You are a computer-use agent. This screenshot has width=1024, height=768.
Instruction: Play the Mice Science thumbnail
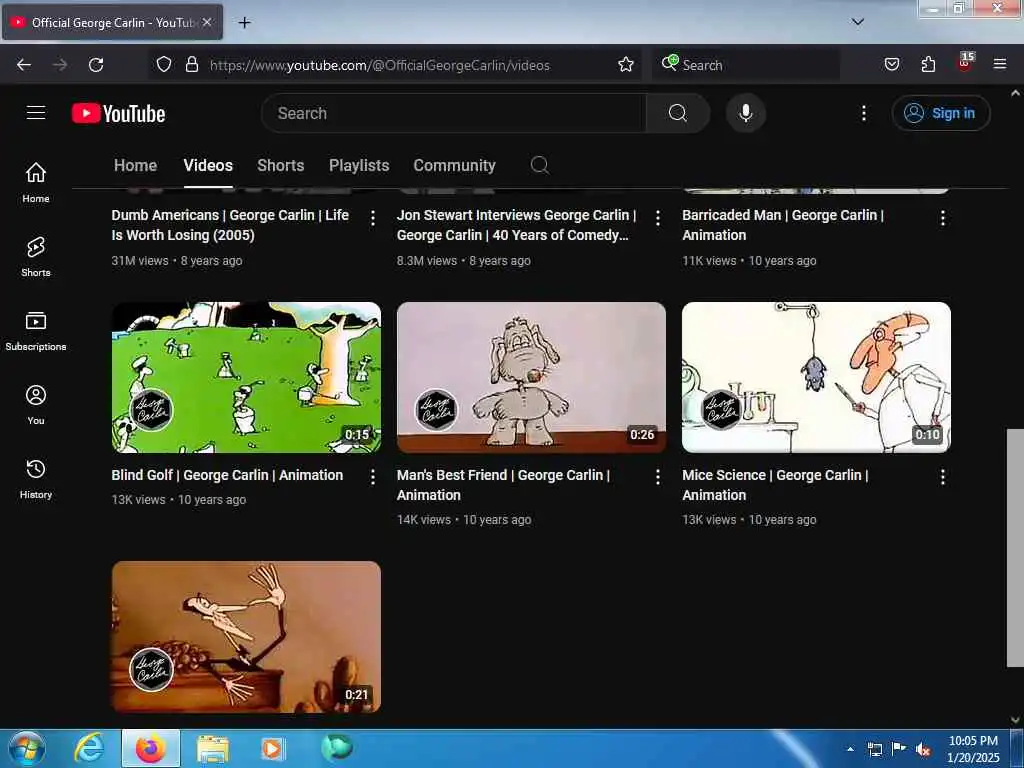pos(816,377)
